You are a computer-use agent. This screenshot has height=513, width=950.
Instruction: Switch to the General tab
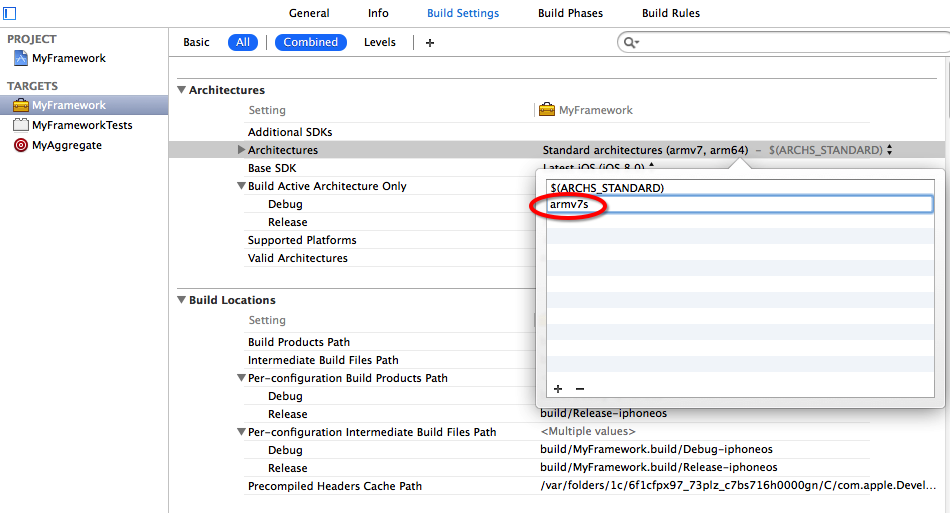tap(309, 13)
